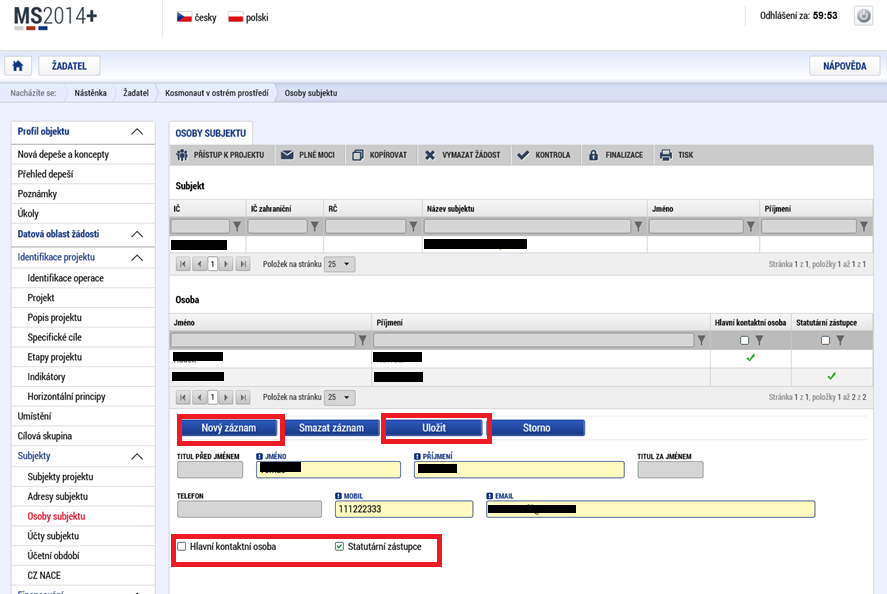The width and height of the screenshot is (887, 594).
Task: Click the Tisk printer icon
Action: pos(666,155)
